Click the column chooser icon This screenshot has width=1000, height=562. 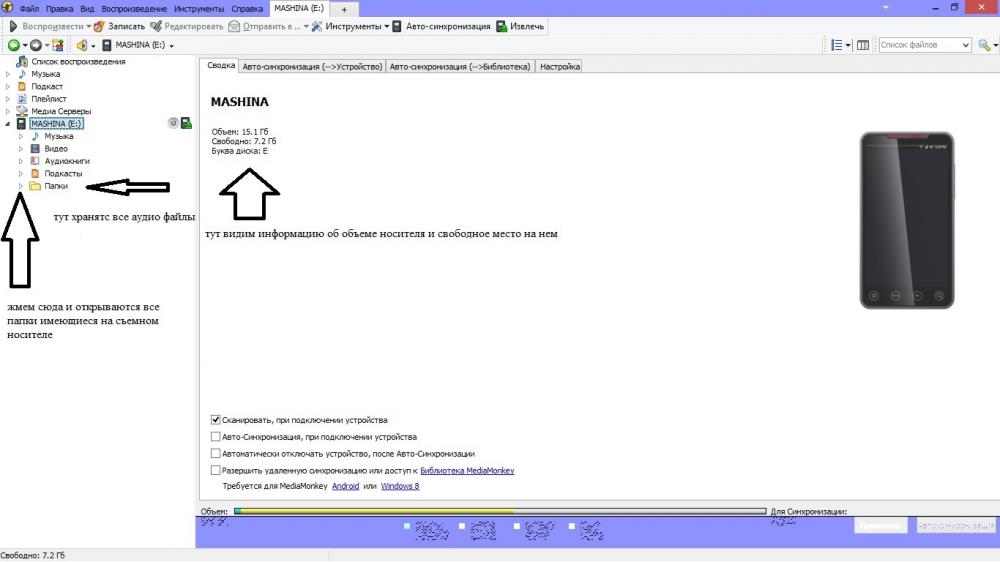point(863,45)
